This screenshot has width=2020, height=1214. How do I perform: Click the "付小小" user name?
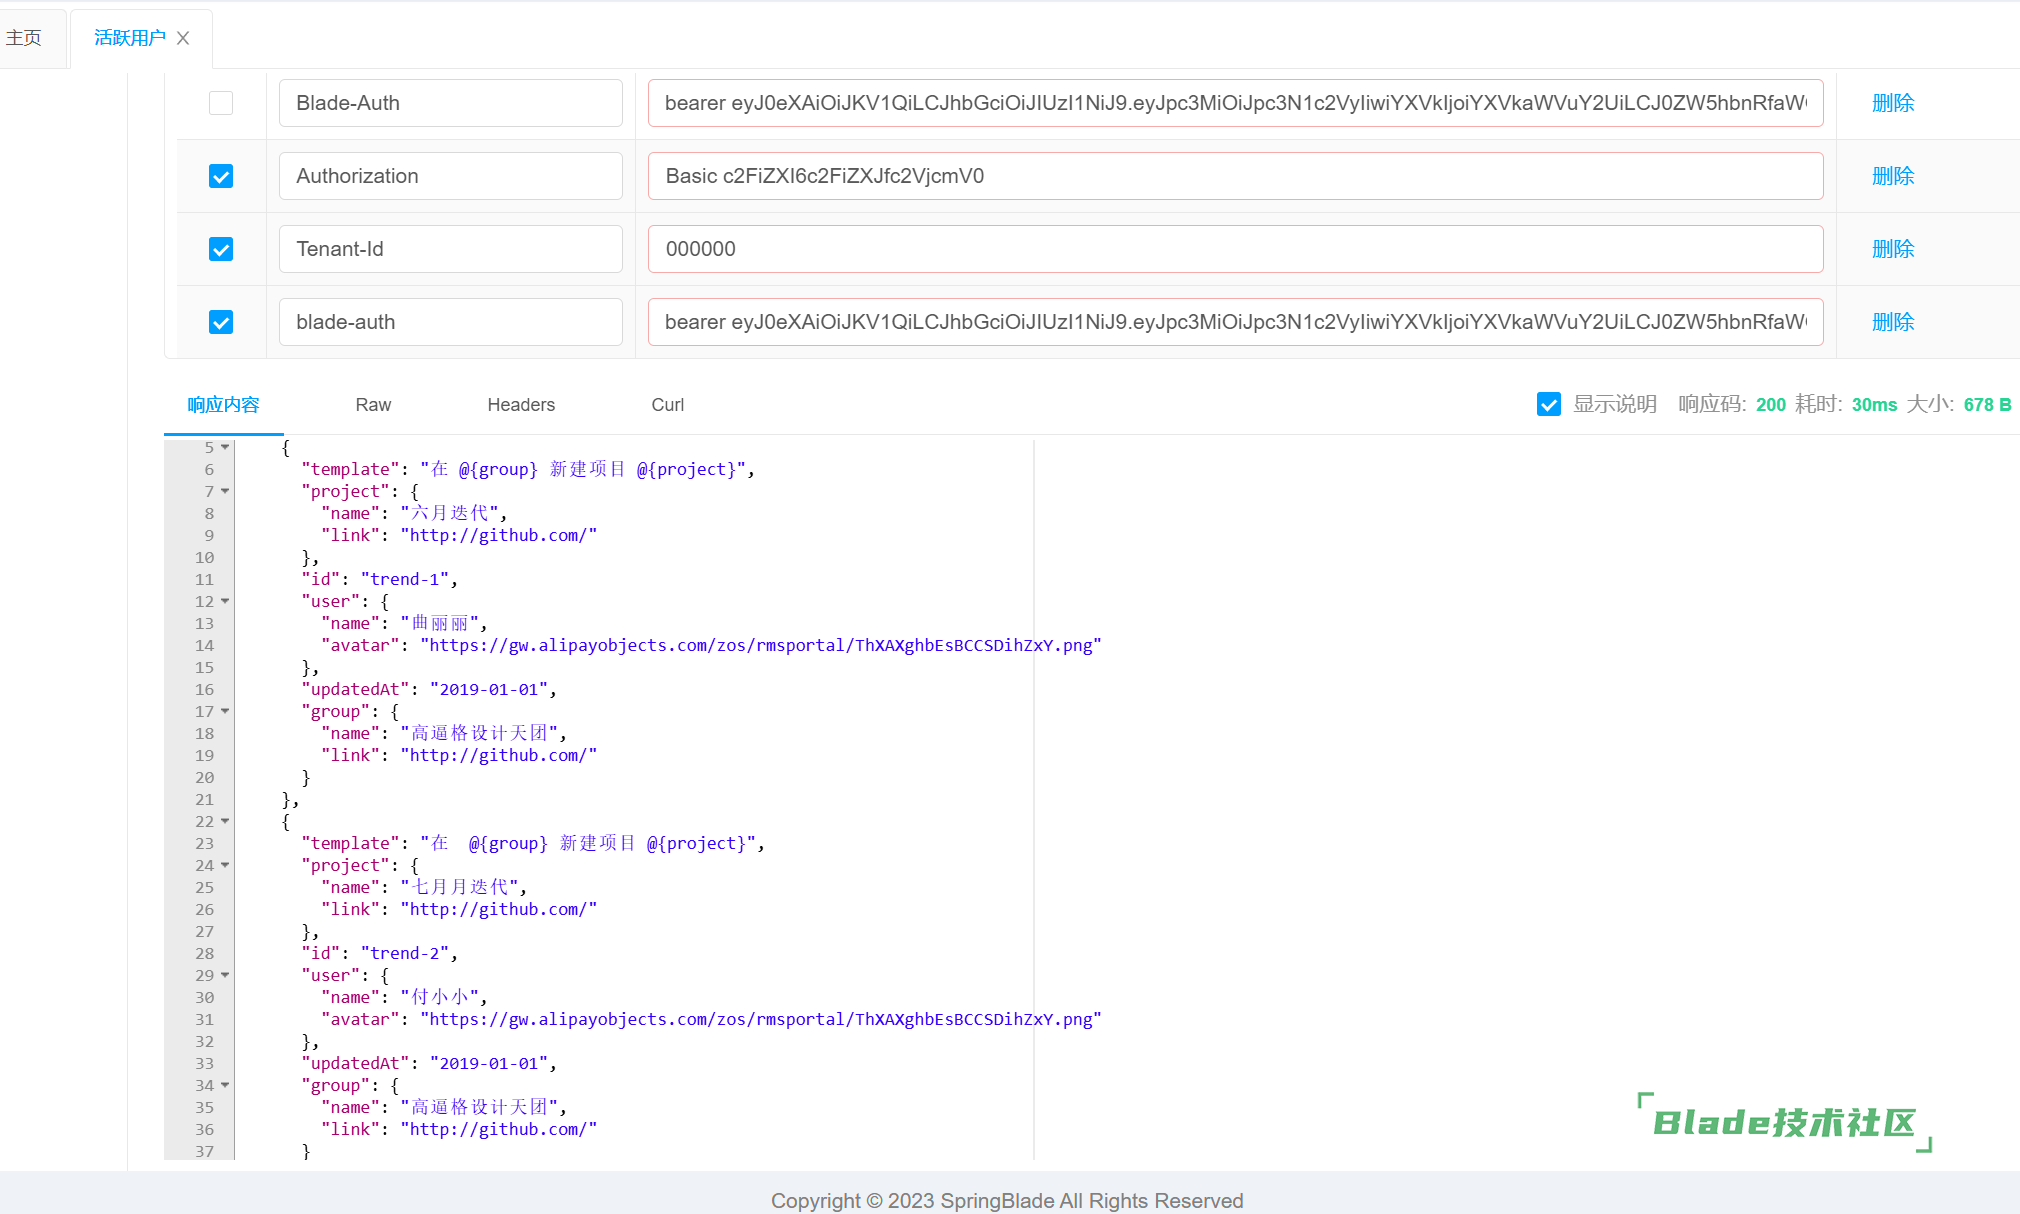pos(440,997)
